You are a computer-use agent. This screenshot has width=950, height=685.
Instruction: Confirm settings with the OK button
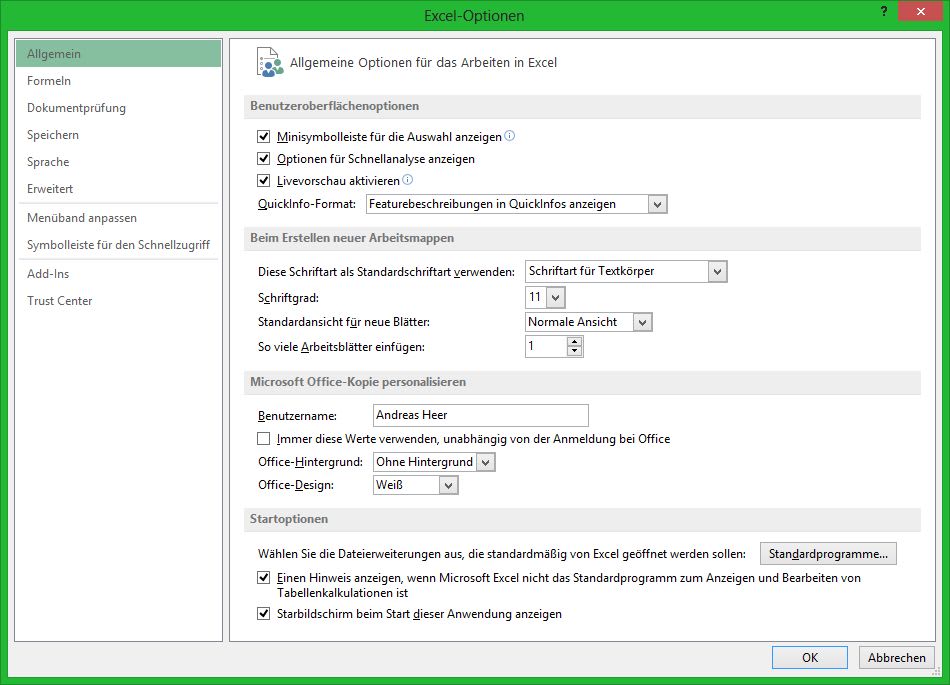(809, 657)
